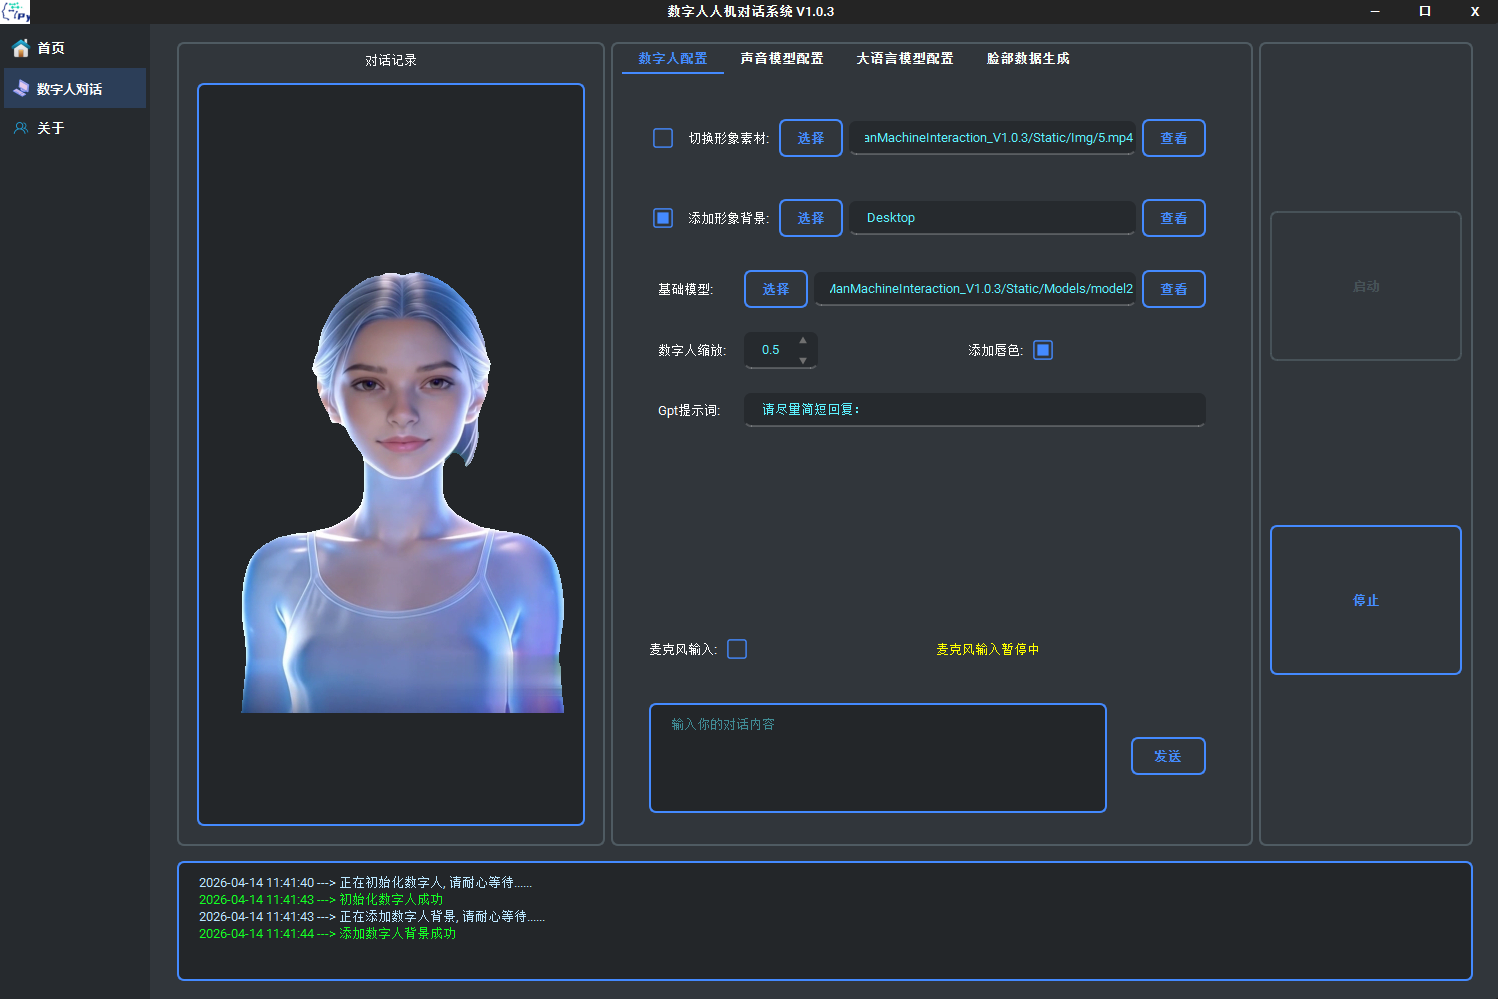Increase 数字人缩放 with up arrow
The width and height of the screenshot is (1498, 999).
[x=803, y=341]
